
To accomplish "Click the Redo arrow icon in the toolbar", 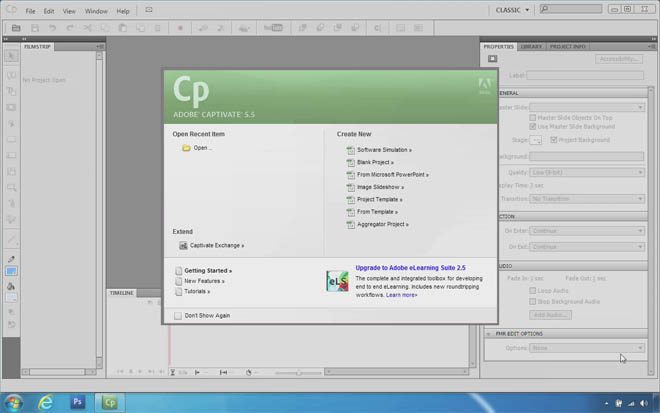I will pyautogui.click(x=70, y=28).
